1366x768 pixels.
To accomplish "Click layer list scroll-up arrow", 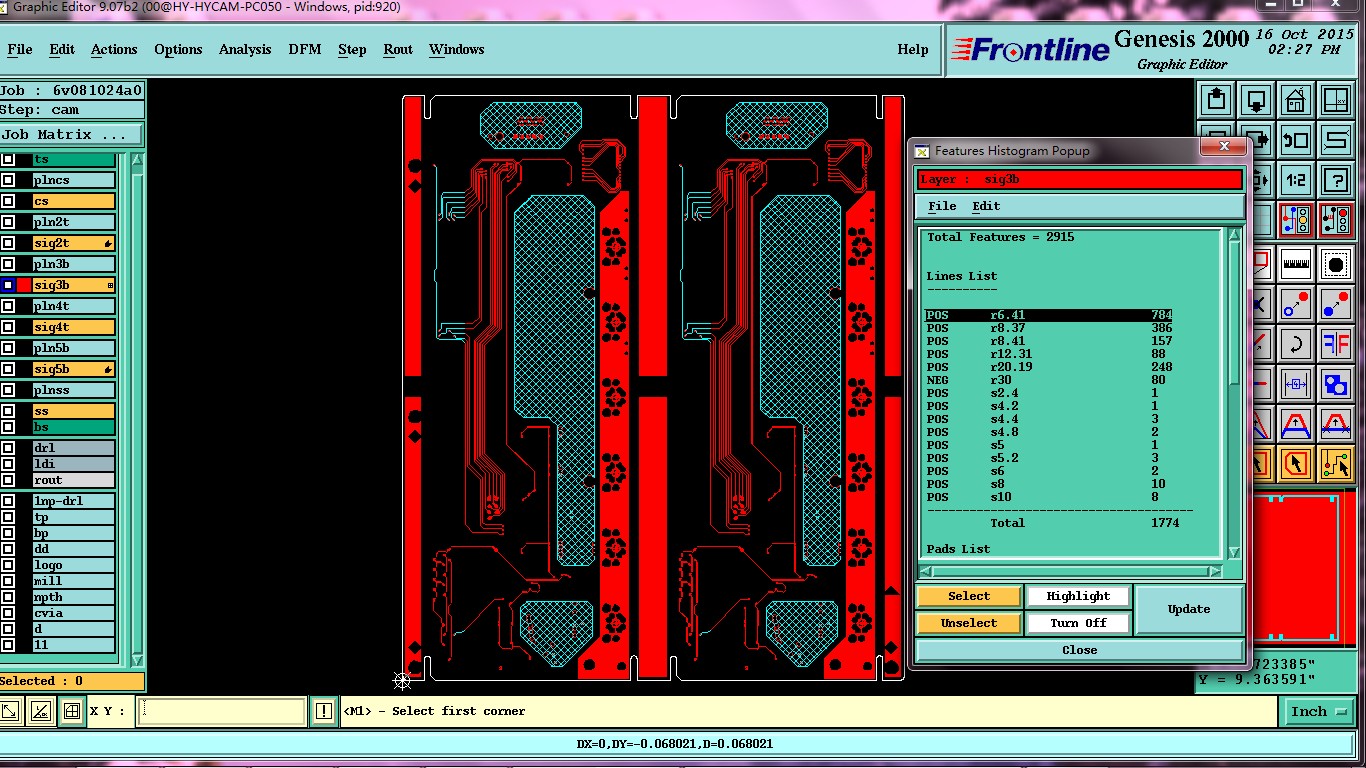I will click(x=137, y=160).
